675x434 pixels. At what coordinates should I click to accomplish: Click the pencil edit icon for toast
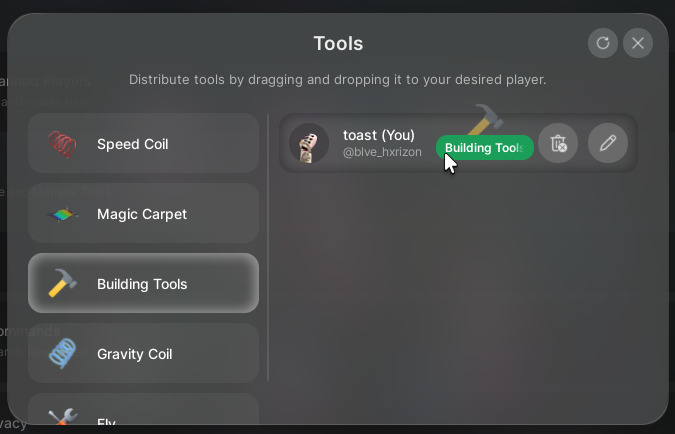point(607,143)
